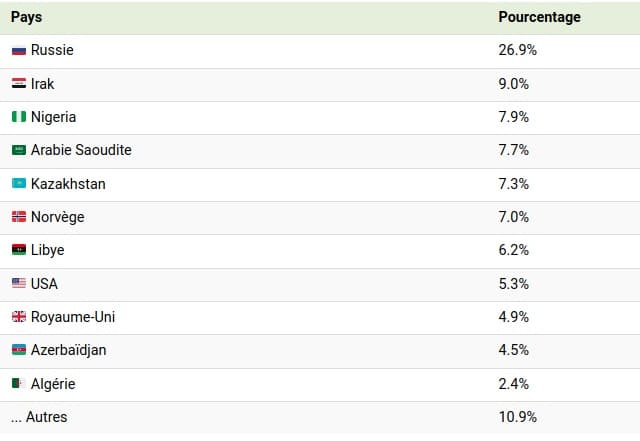This screenshot has width=640, height=441.
Task: Click the Norway flag icon
Action: coord(19,216)
